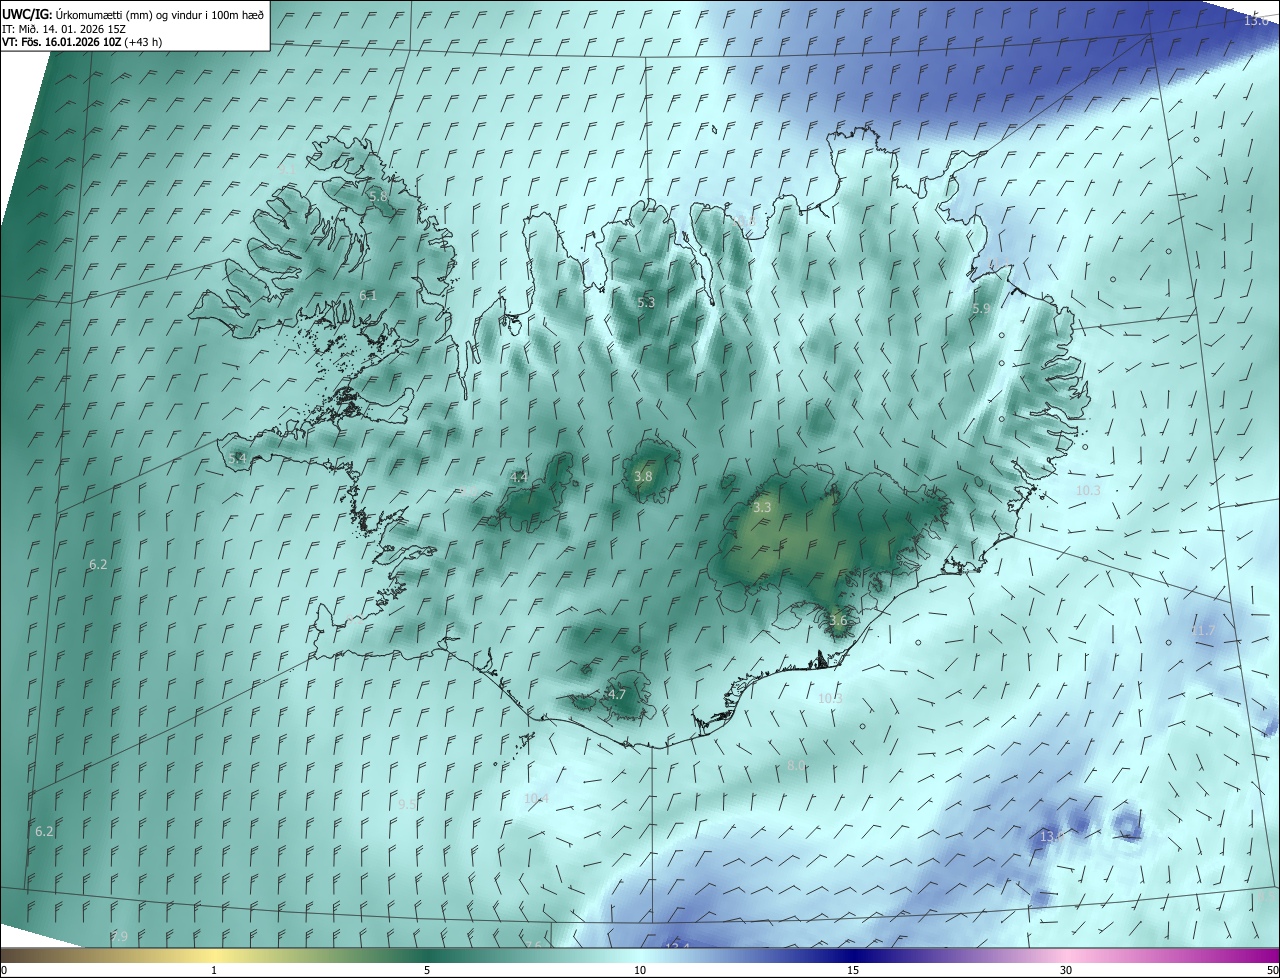The height and width of the screenshot is (978, 1280).
Task: Select the 'IT: Mið. 14. 01. 2026 15Z' line
Action: coord(63,28)
